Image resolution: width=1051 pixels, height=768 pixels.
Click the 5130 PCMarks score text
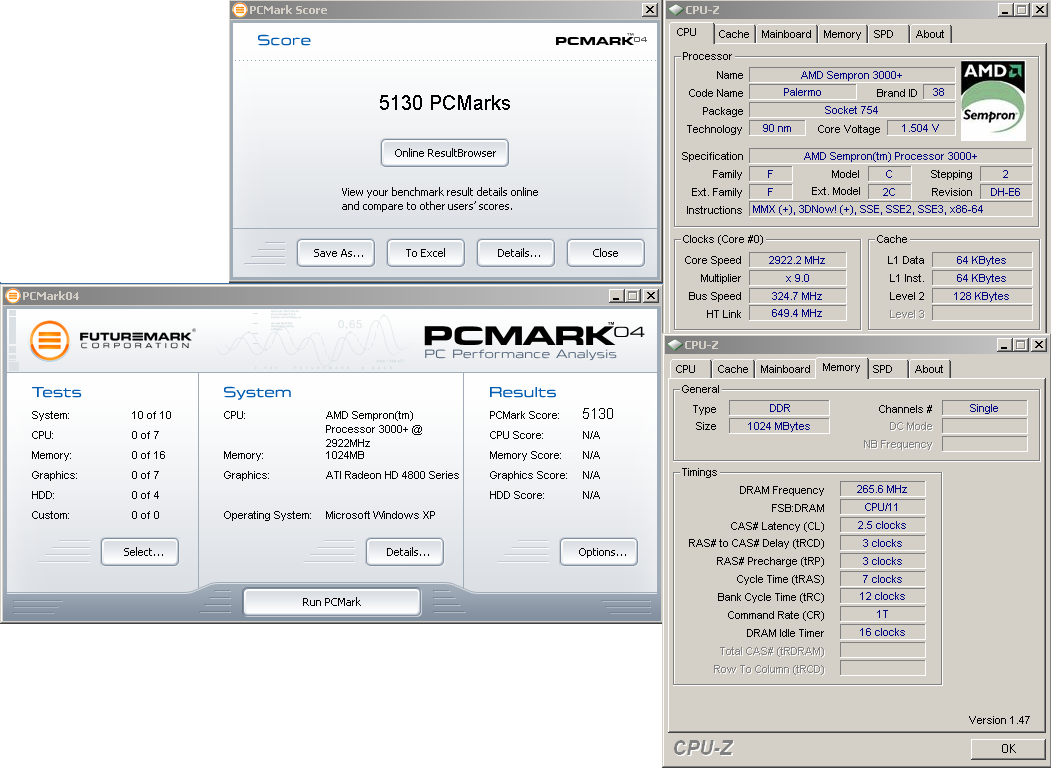coord(444,103)
